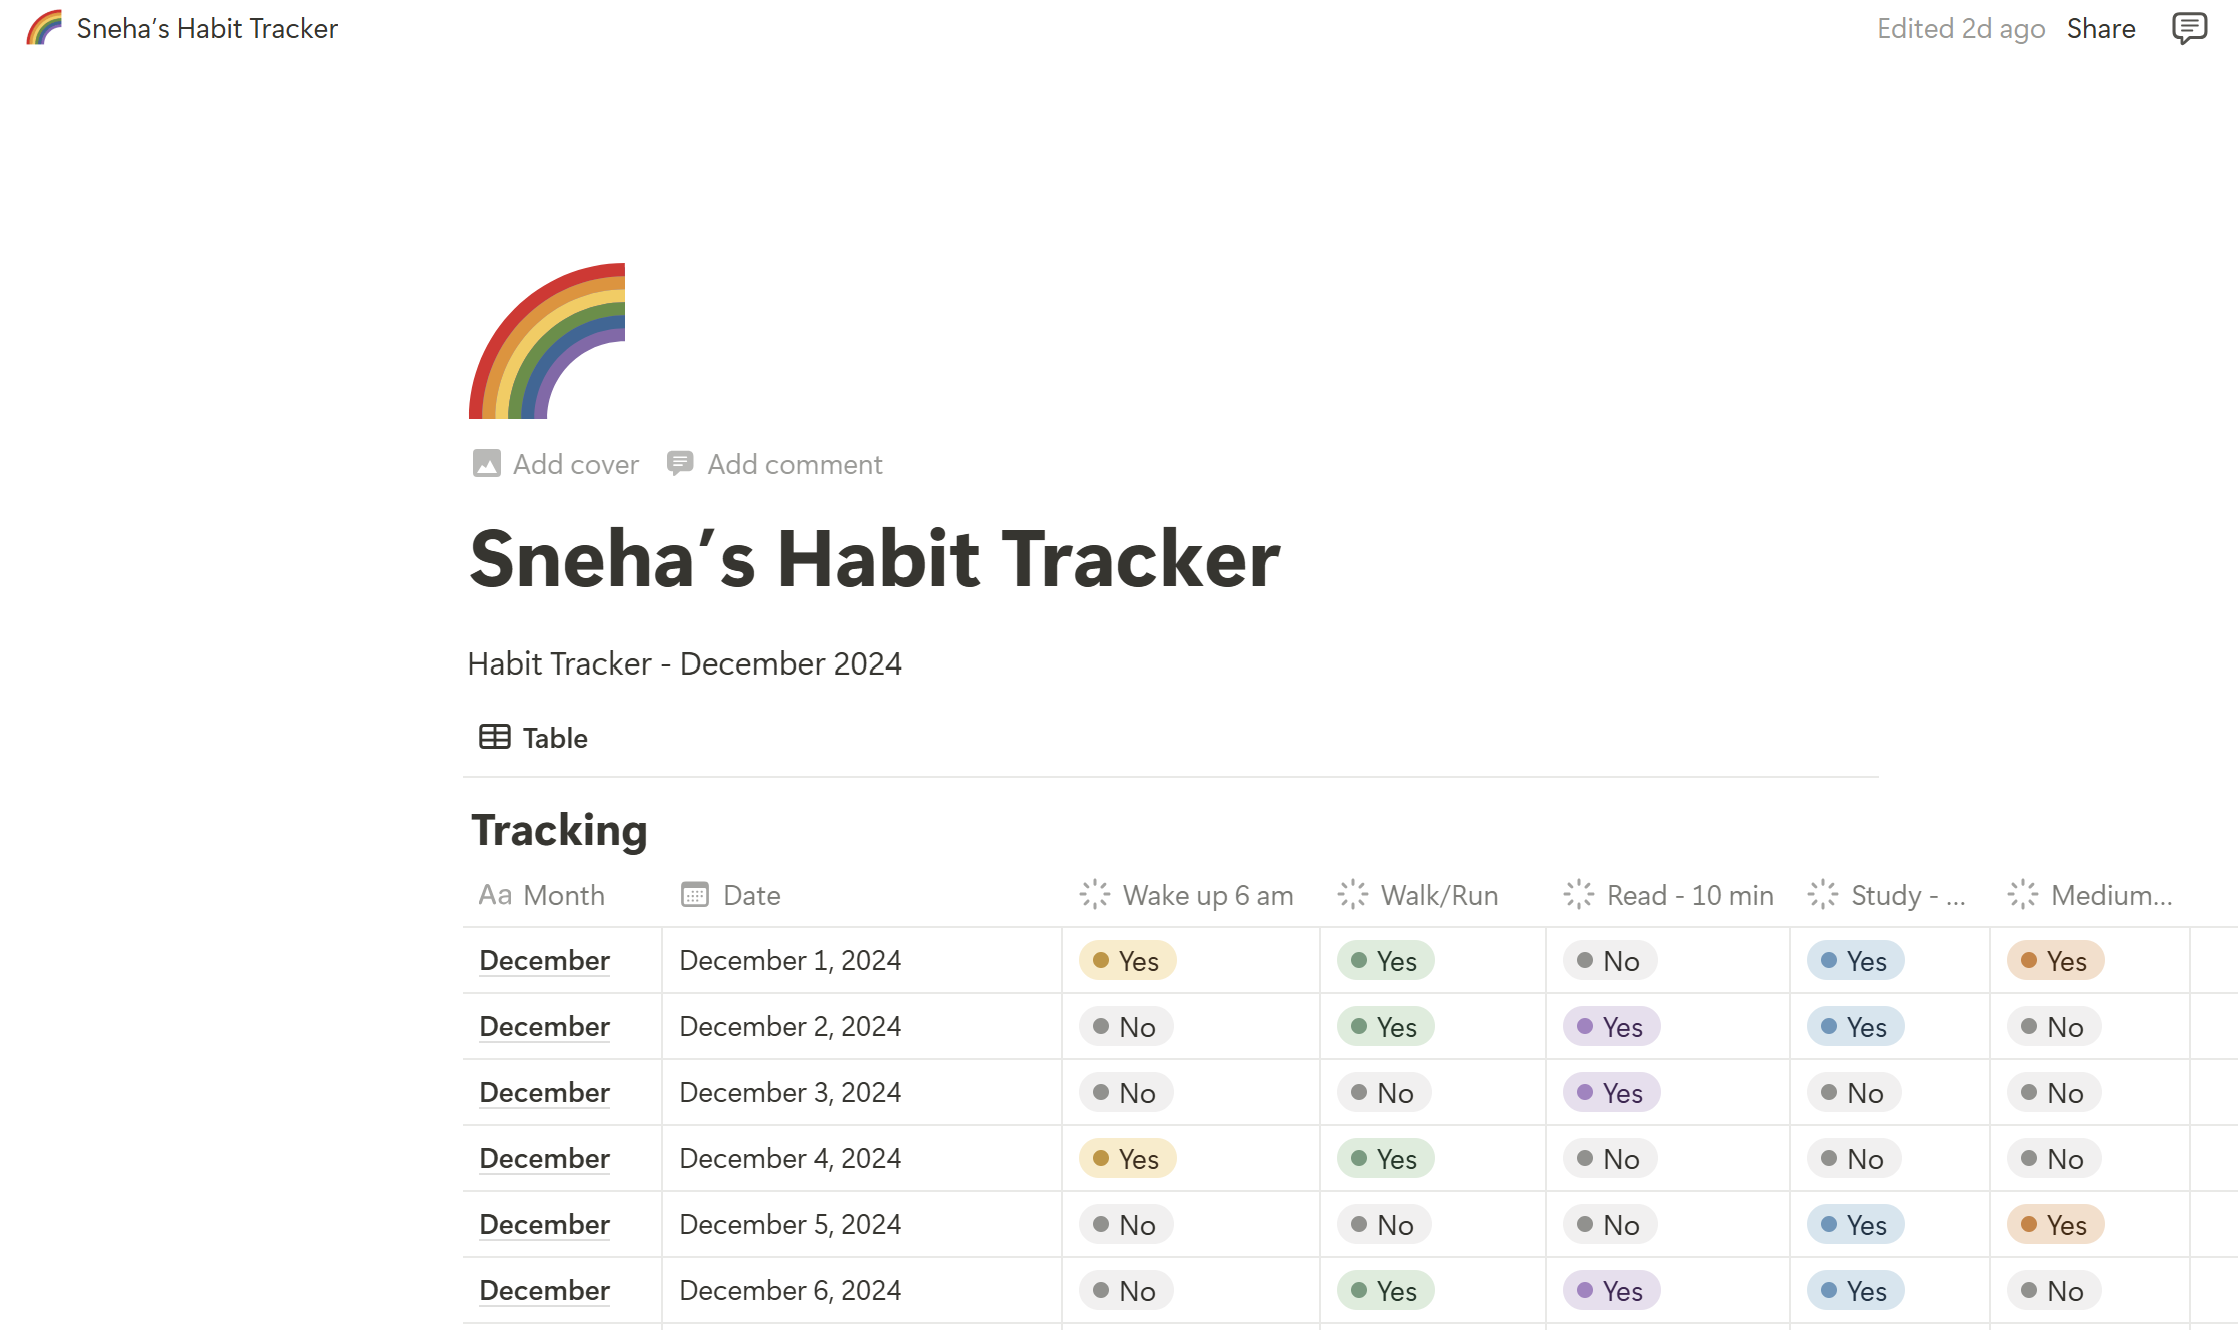Select the Table view tab
Viewport: 2238px width, 1330px height.
pos(534,738)
